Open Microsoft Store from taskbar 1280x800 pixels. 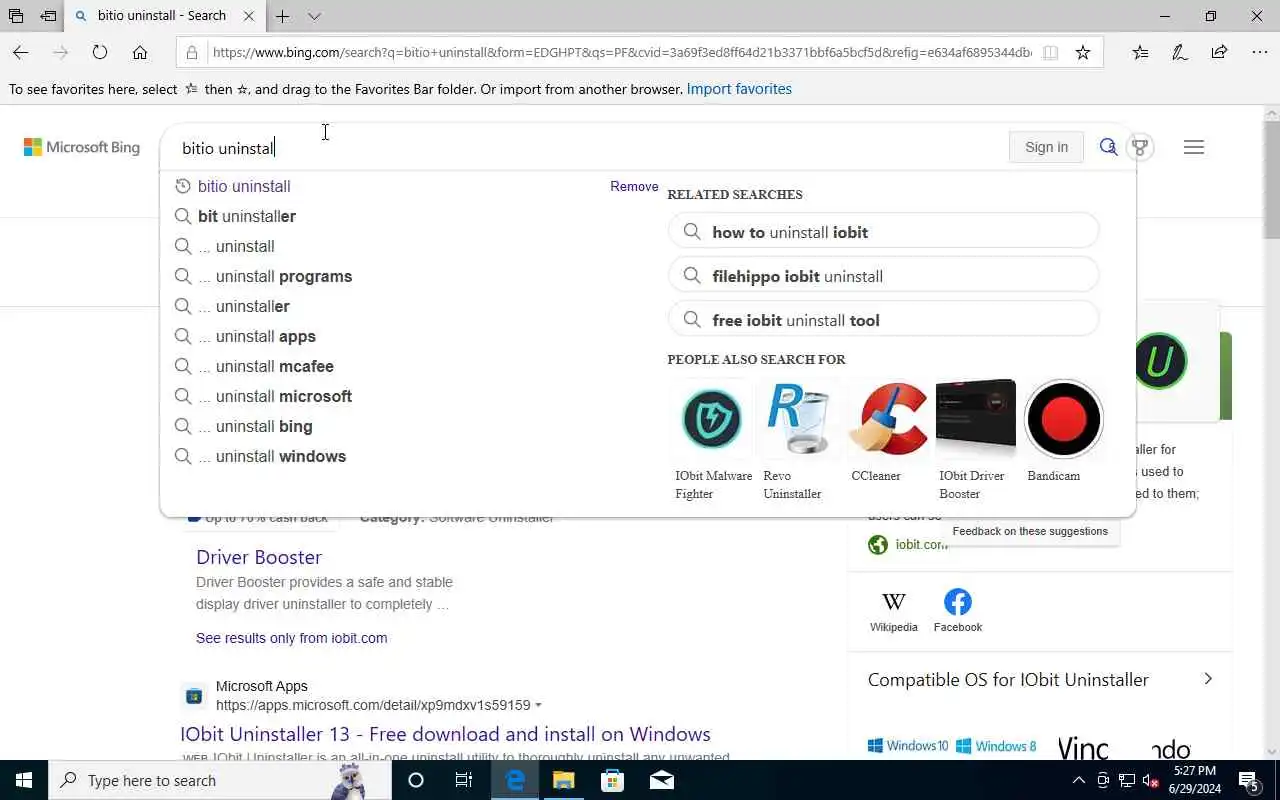pos(612,780)
